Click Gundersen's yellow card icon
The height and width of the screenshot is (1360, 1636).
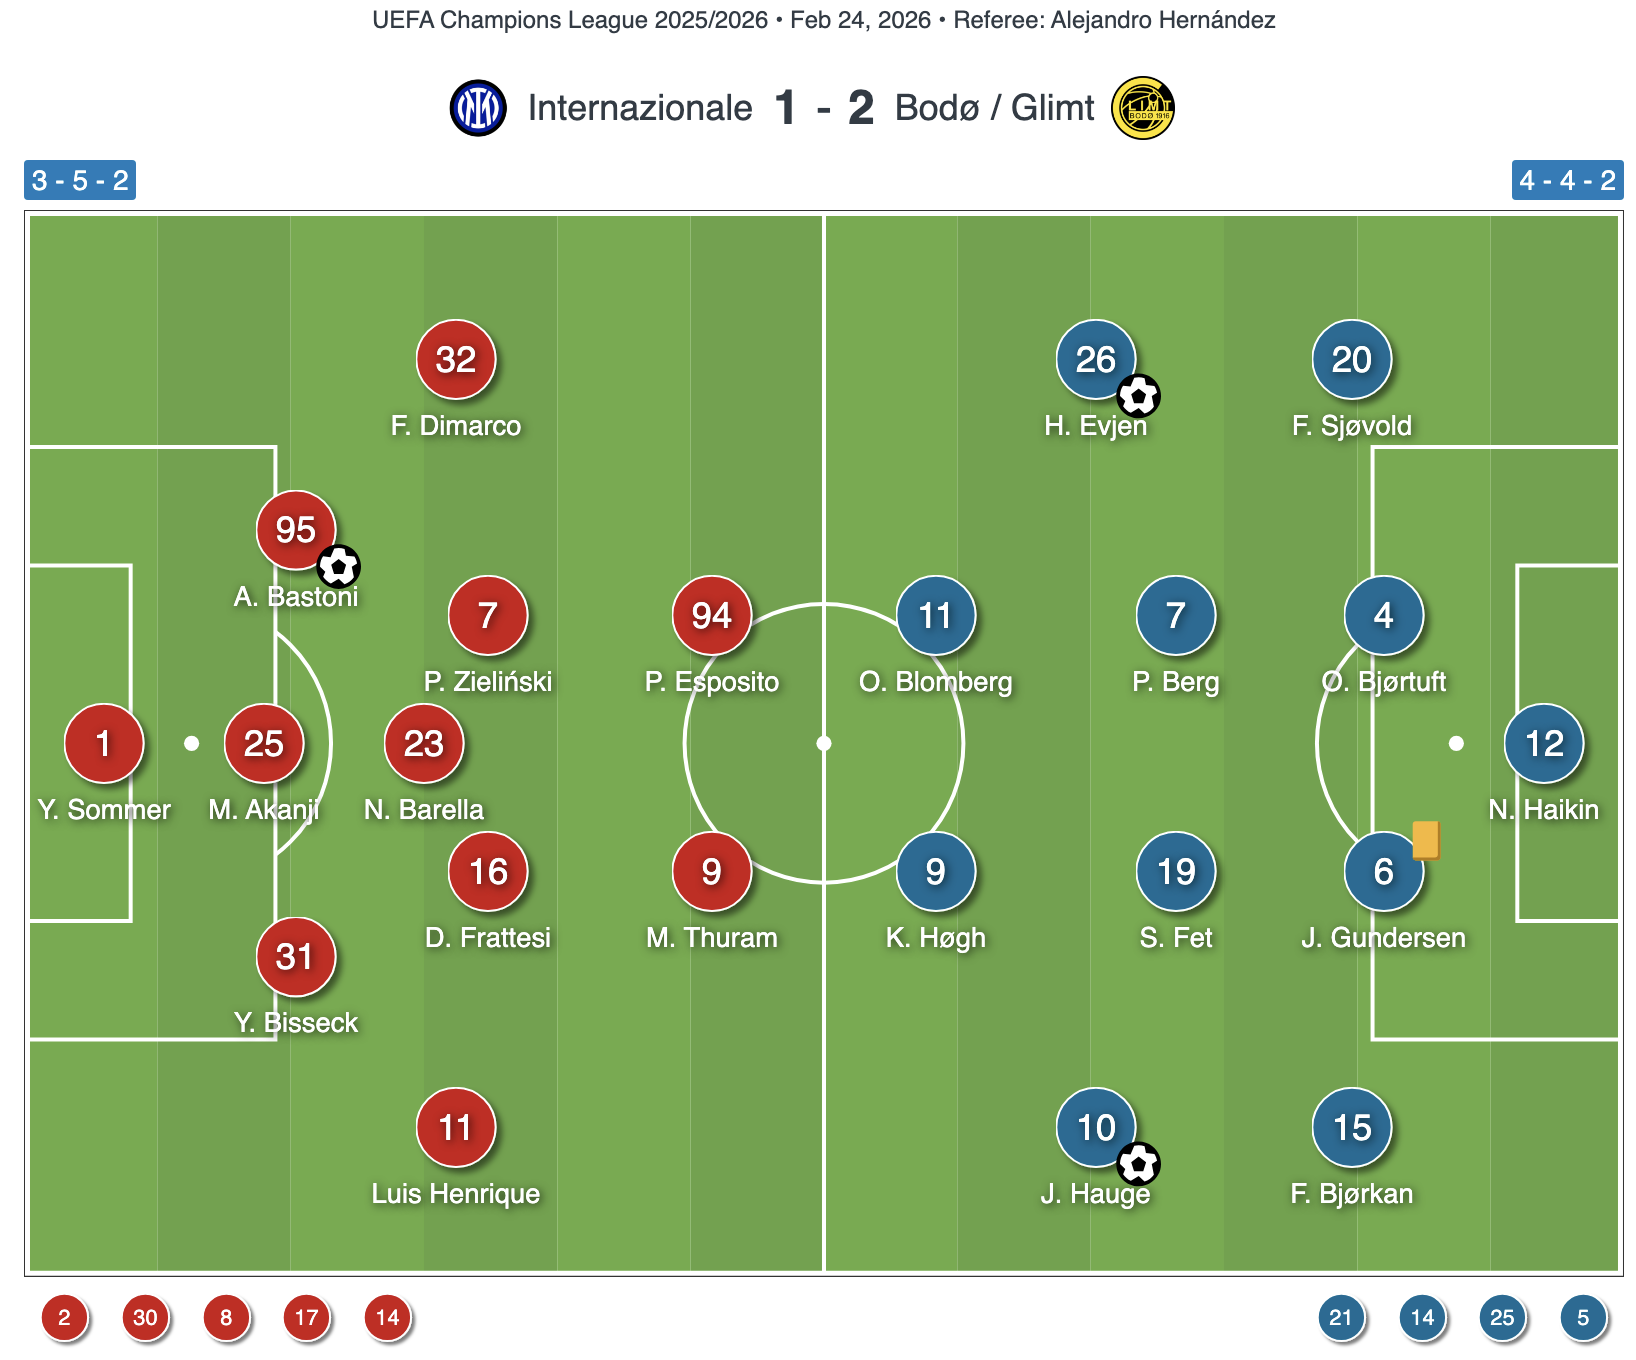pyautogui.click(x=1426, y=840)
